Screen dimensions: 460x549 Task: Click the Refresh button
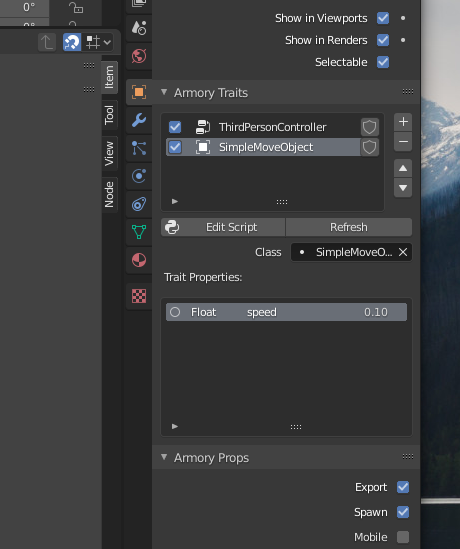(x=349, y=227)
